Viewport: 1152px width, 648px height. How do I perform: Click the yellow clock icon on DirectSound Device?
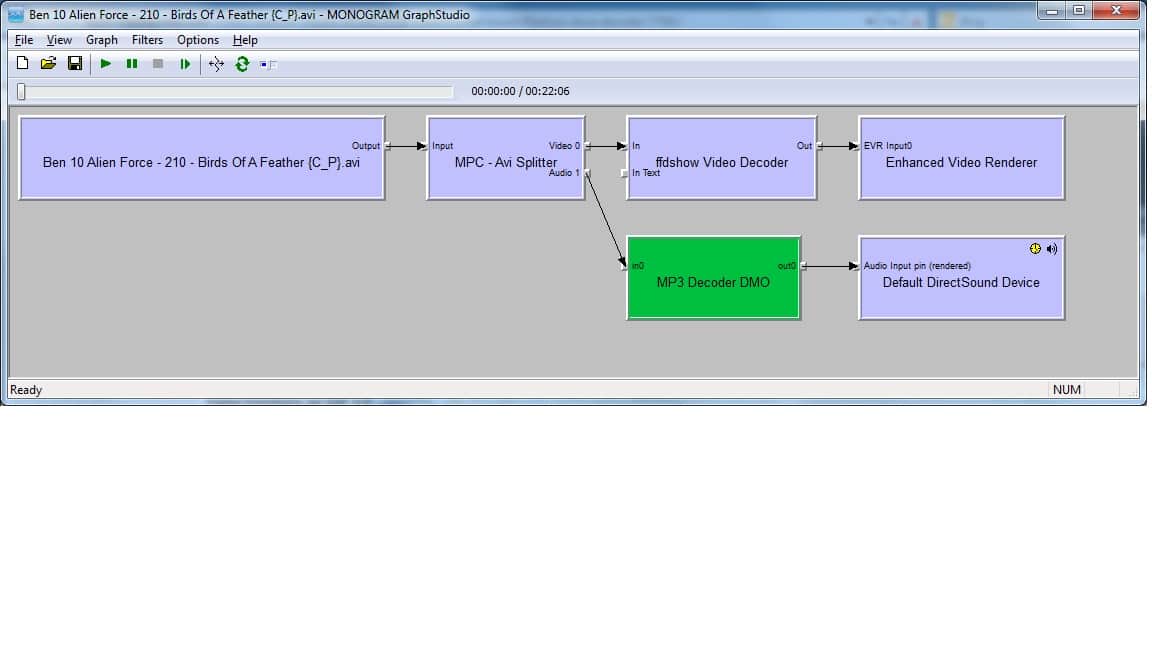click(x=1035, y=249)
